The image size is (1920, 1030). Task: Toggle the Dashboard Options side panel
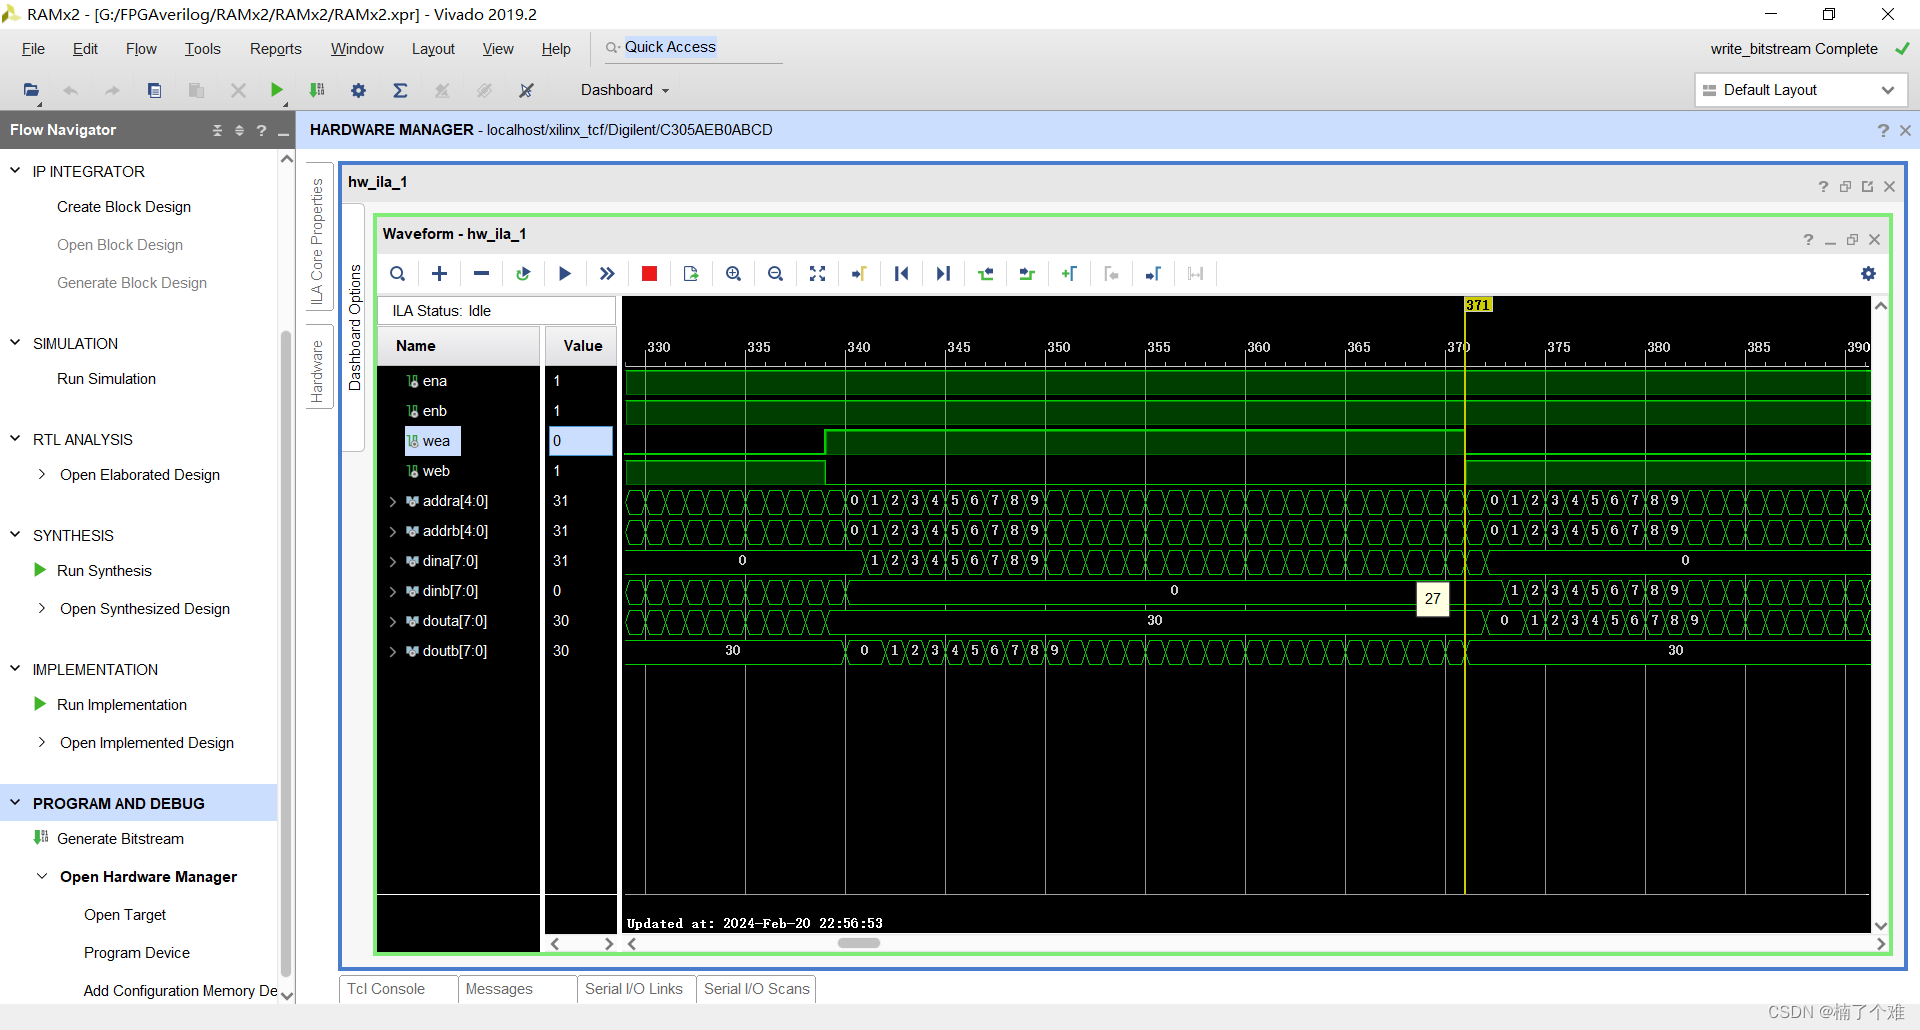354,327
